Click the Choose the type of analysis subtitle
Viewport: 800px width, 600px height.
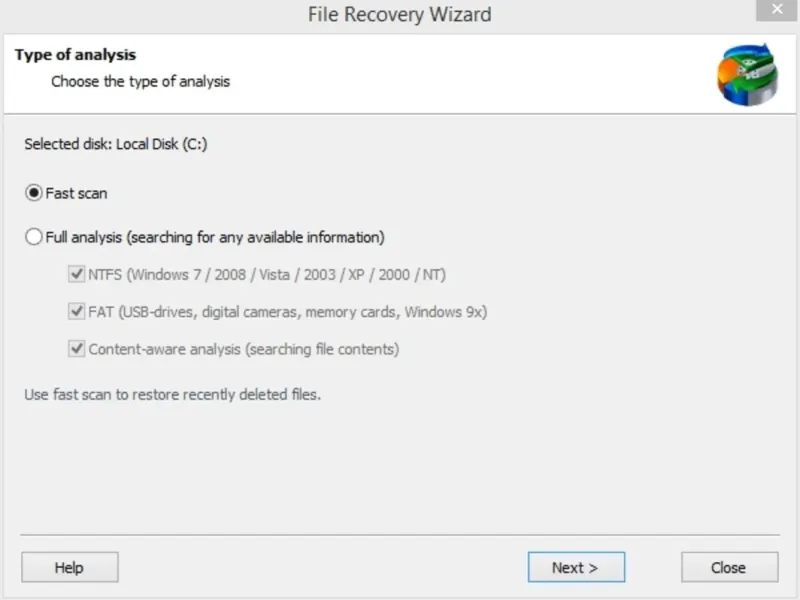pyautogui.click(x=140, y=82)
